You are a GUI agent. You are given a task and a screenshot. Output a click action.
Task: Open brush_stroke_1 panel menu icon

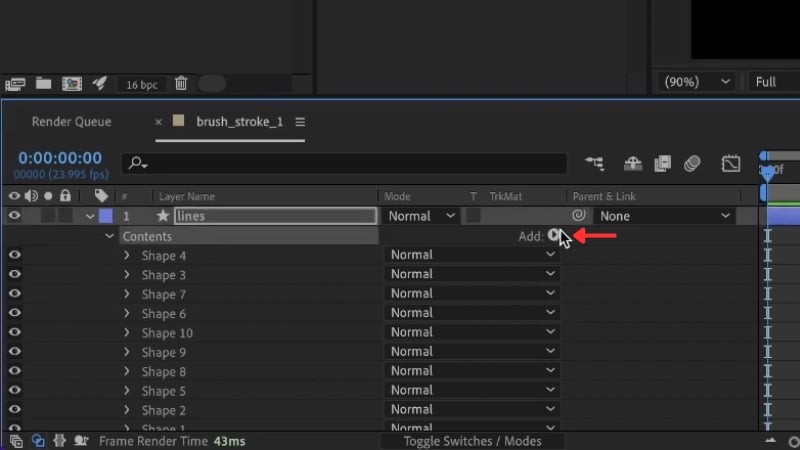tap(300, 122)
